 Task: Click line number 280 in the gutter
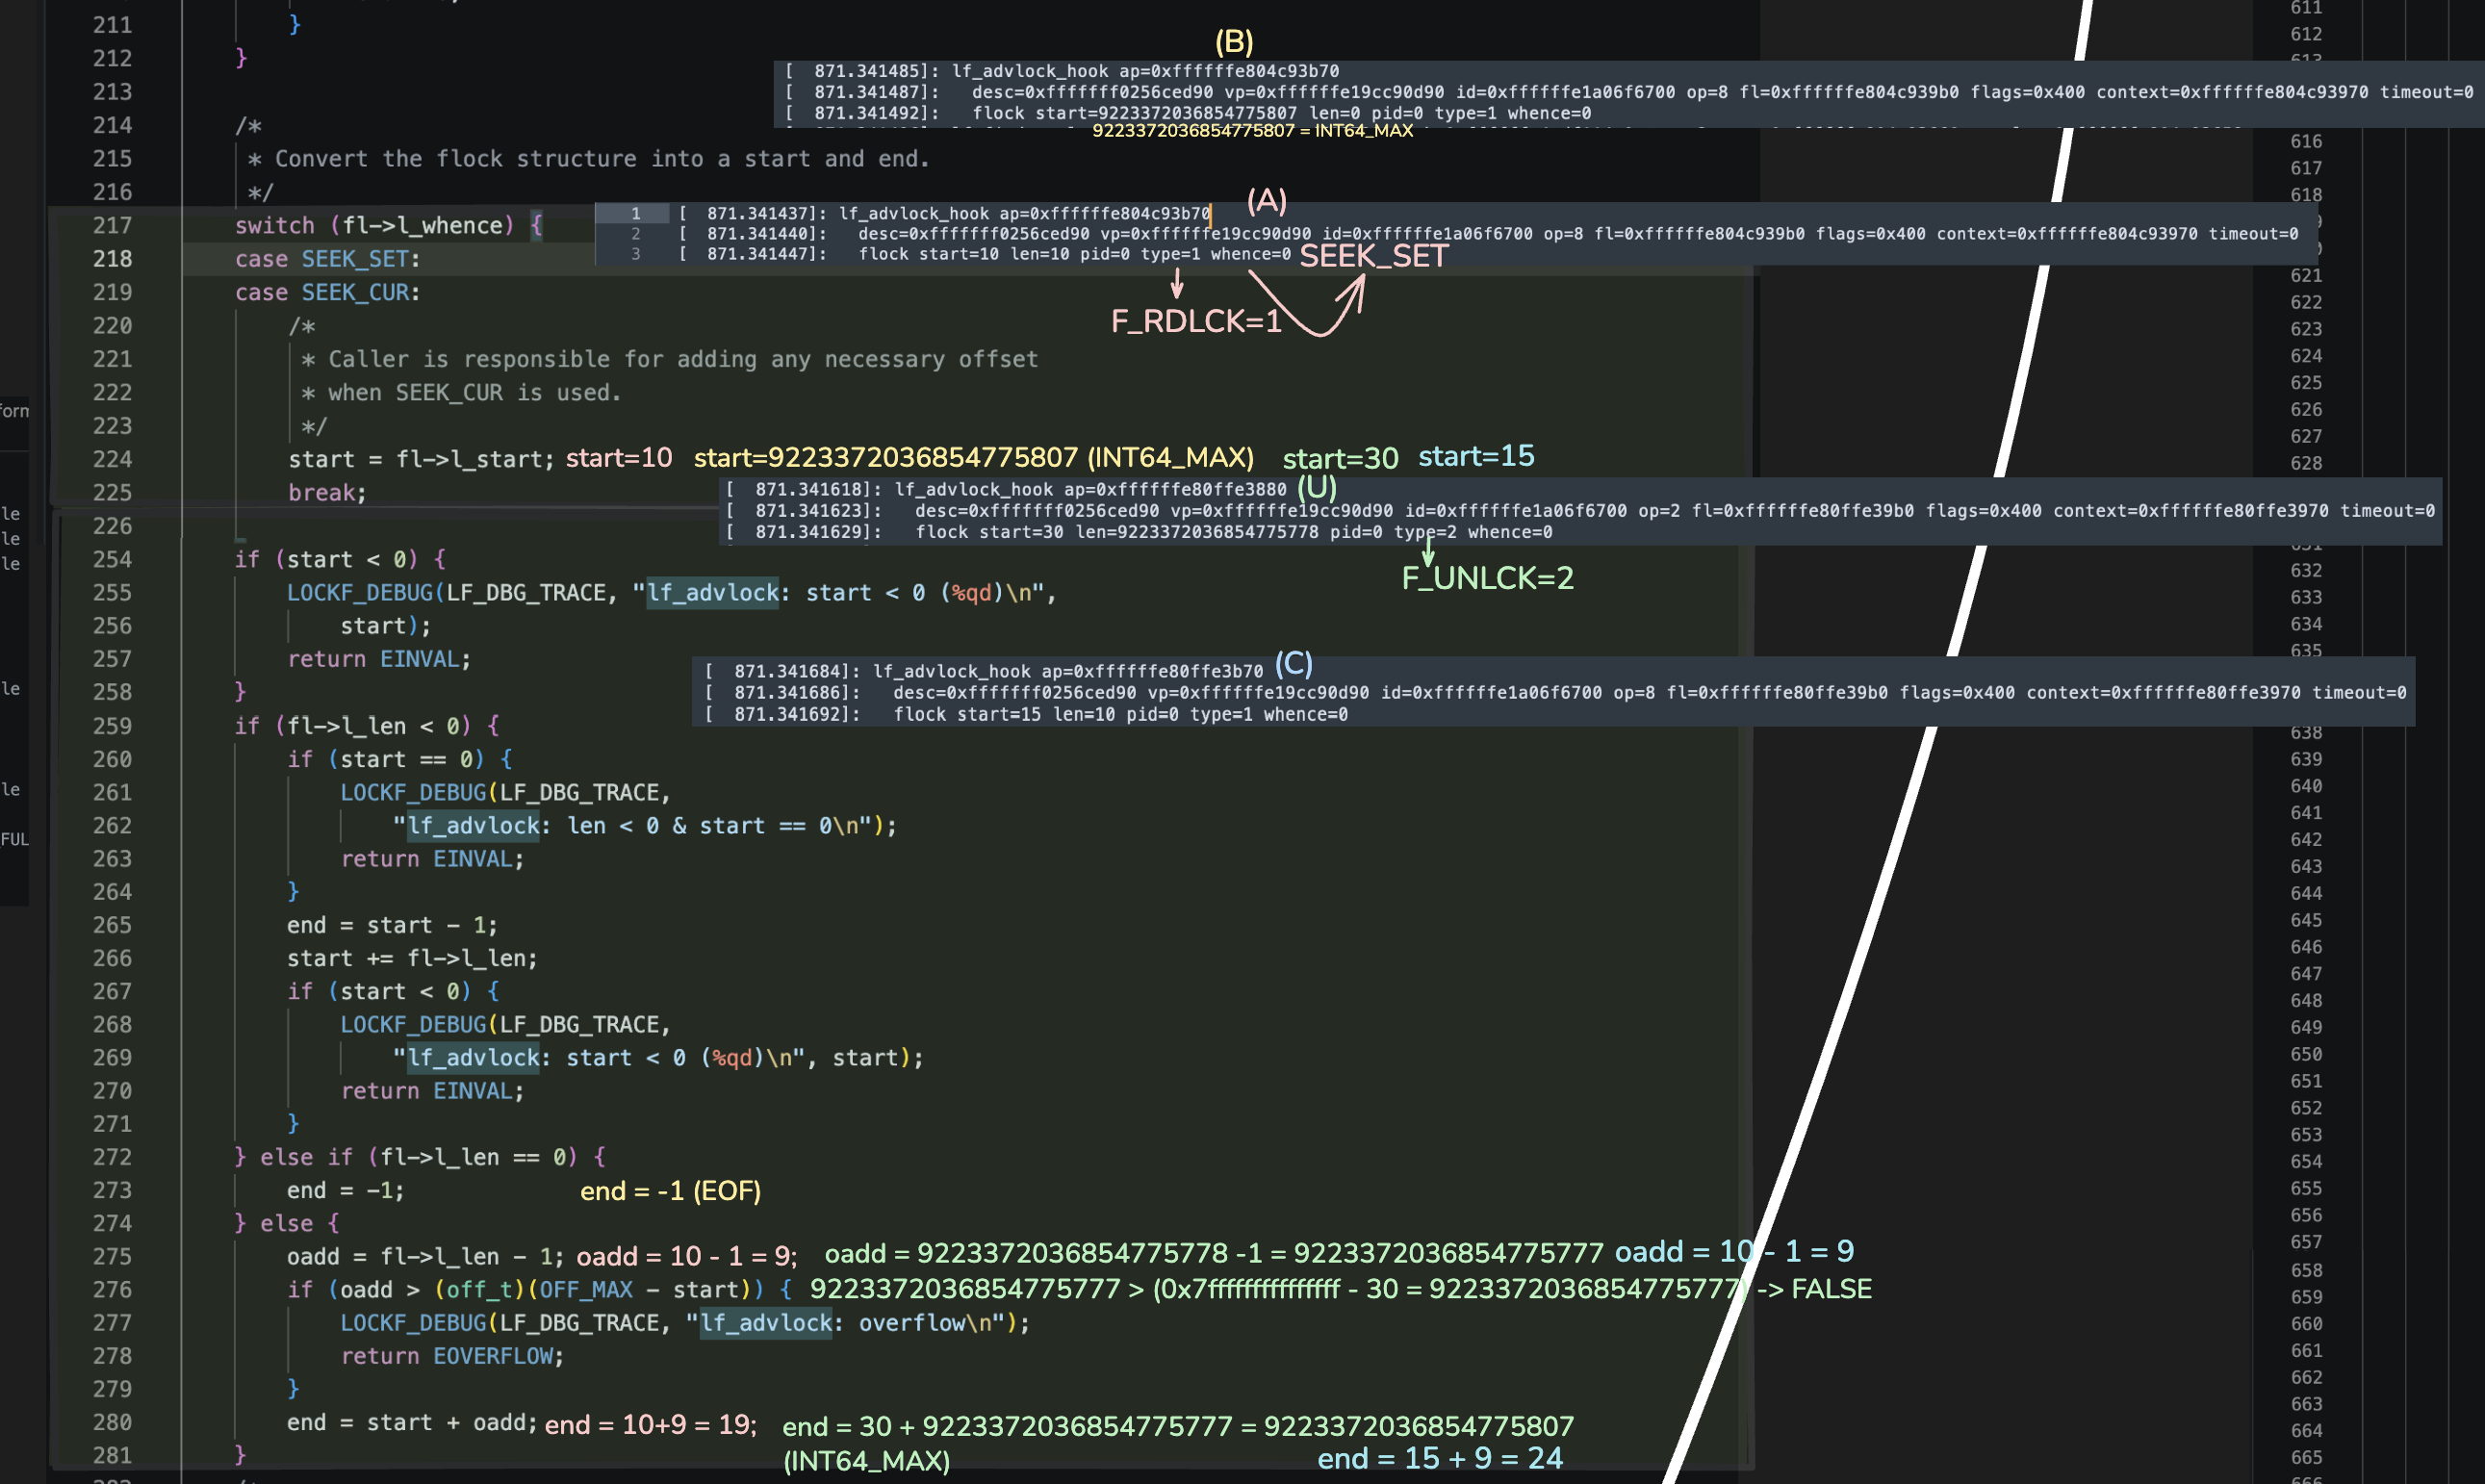coord(112,1422)
